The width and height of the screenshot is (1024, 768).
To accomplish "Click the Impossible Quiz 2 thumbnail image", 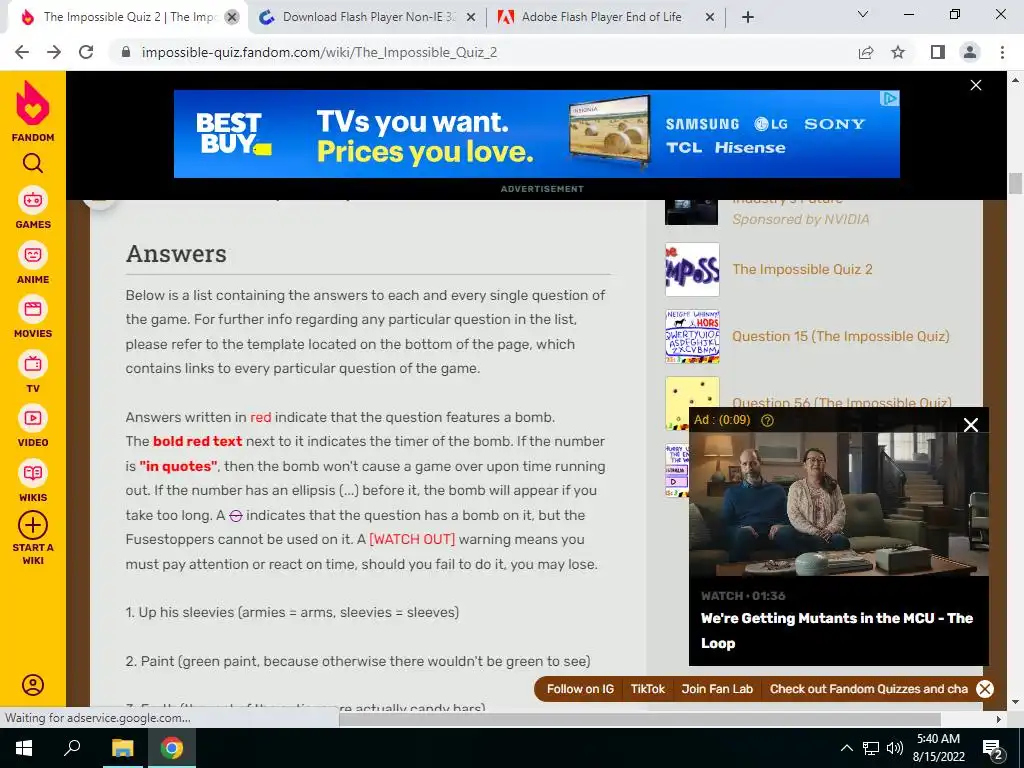I will pyautogui.click(x=692, y=270).
